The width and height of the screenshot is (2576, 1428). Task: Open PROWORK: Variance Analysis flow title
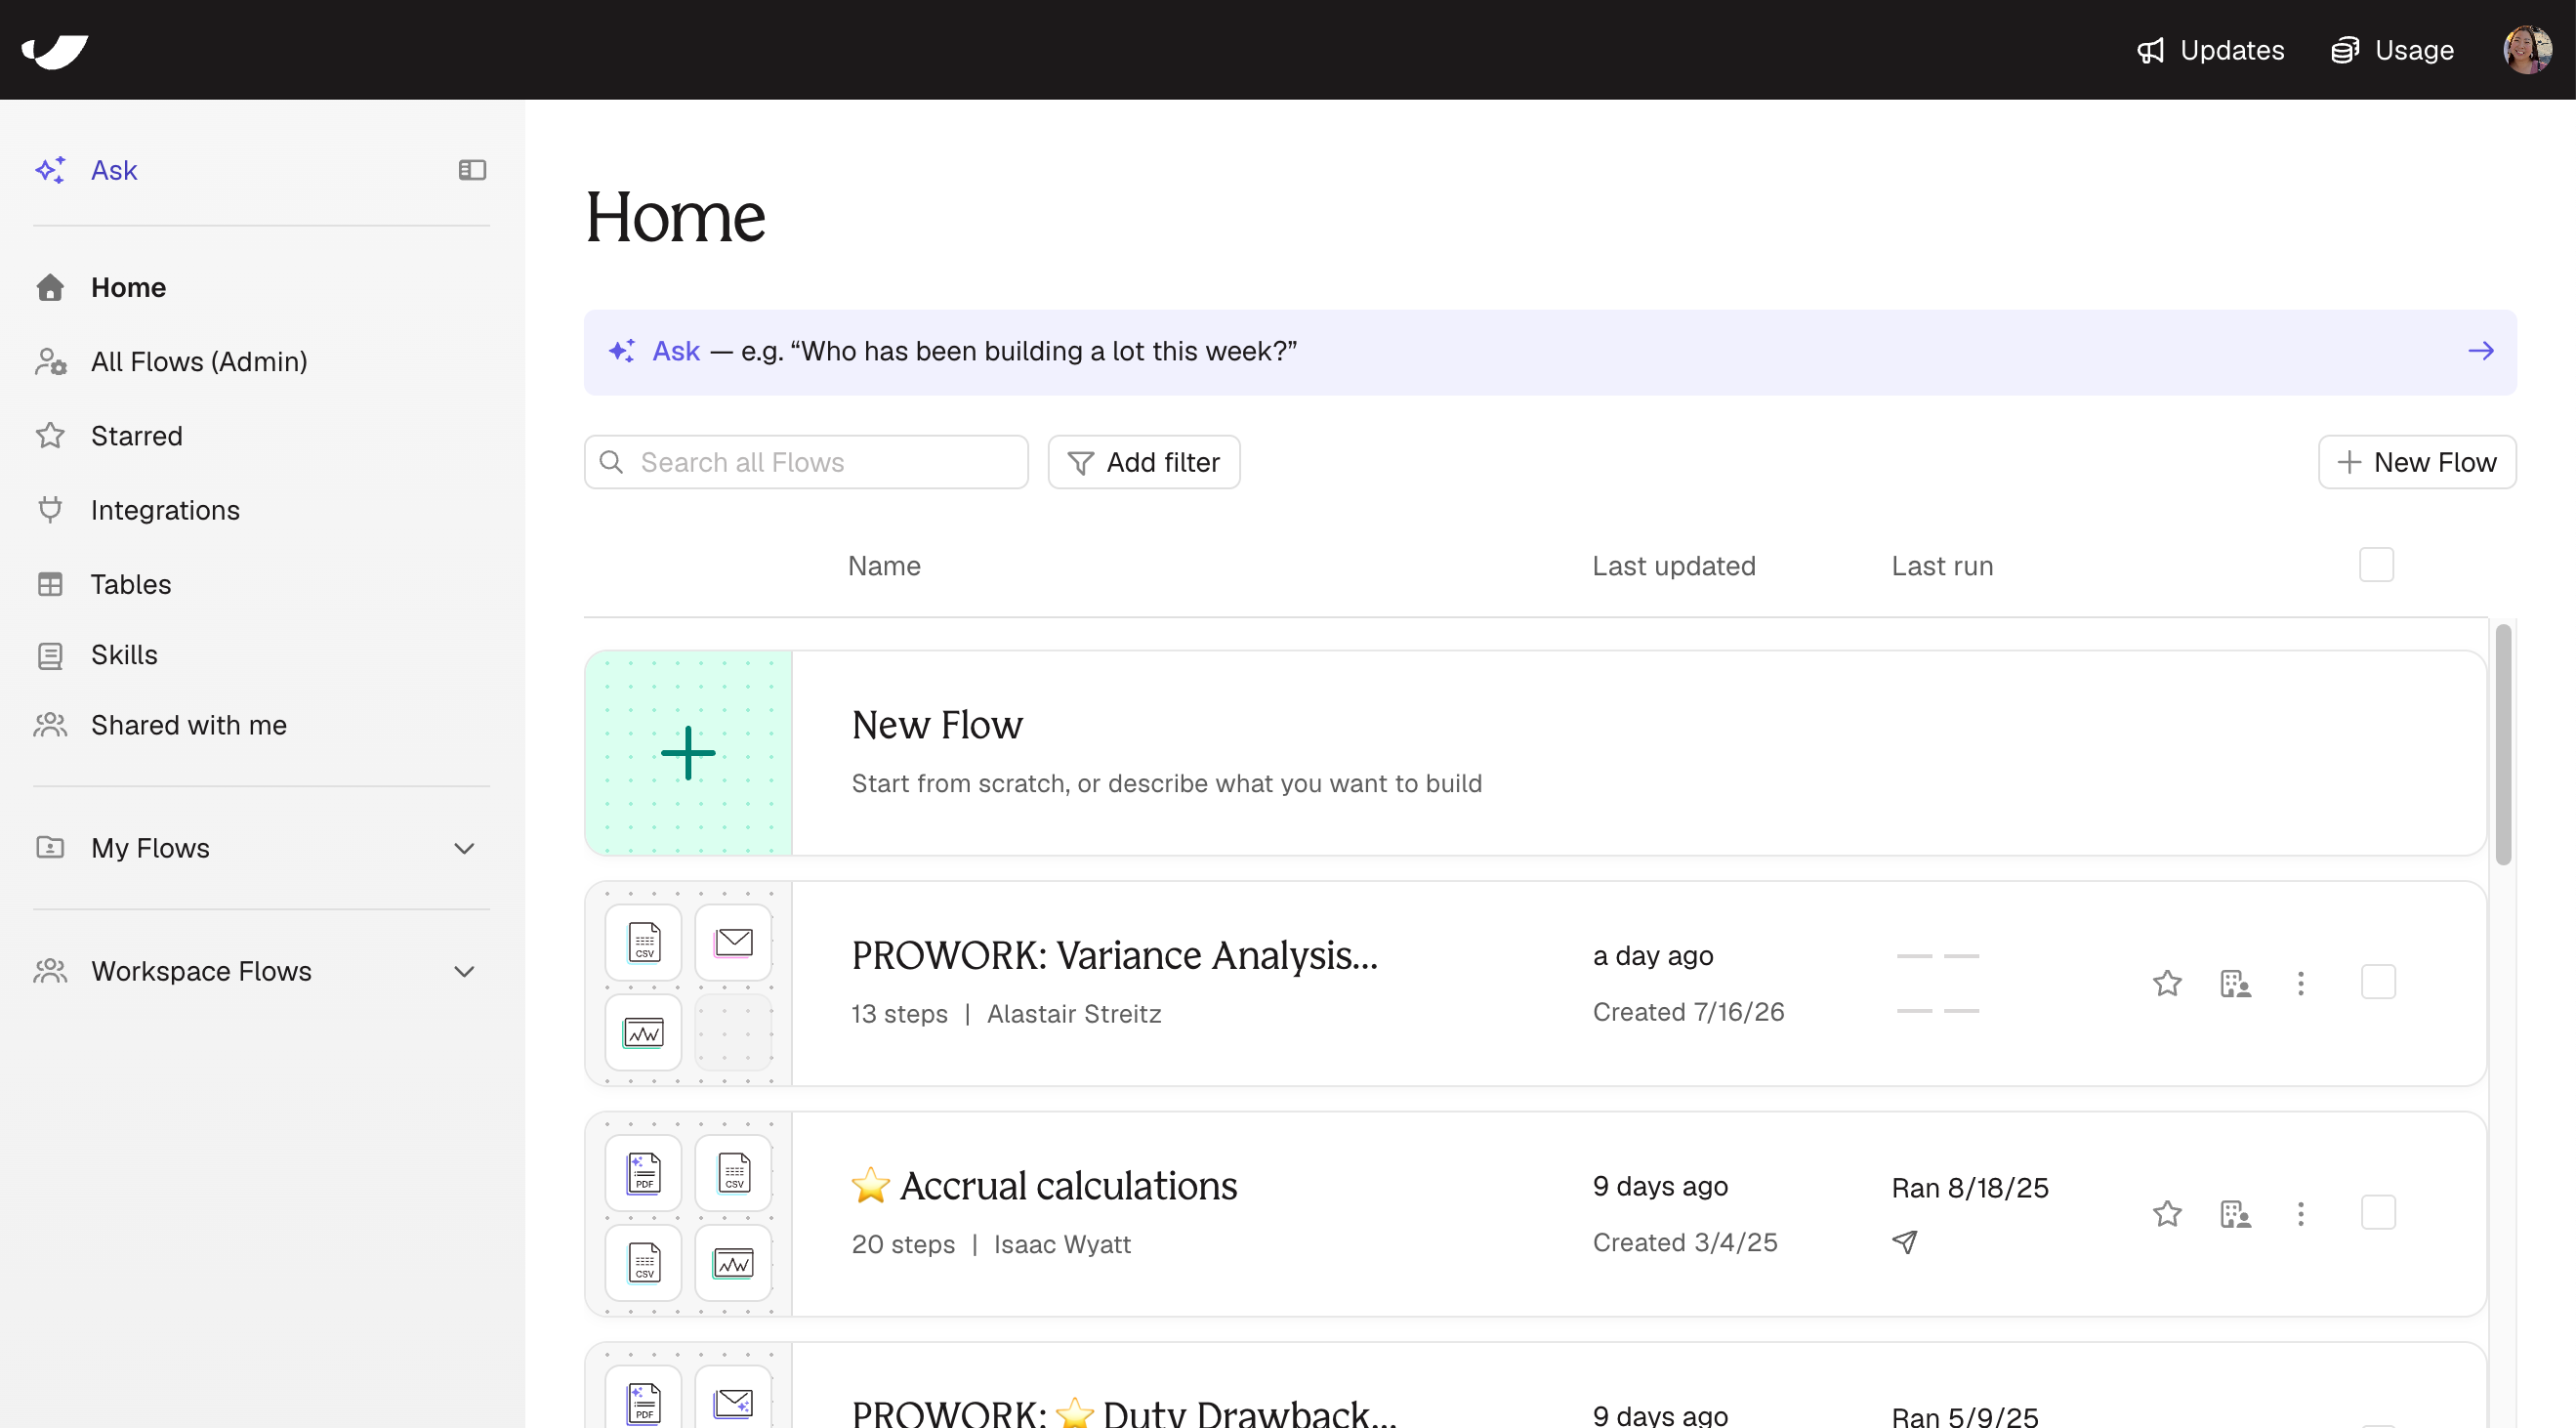[1115, 956]
